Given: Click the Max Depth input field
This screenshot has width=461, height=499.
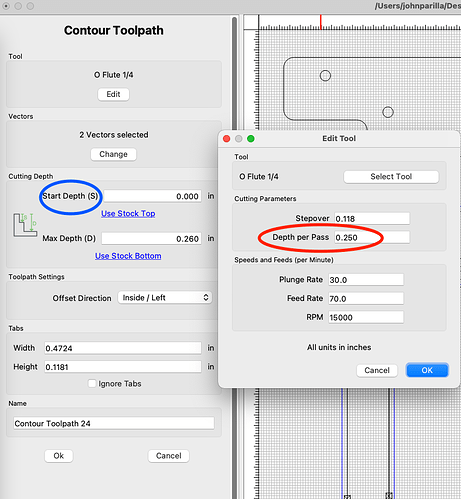Looking at the screenshot, I should click(152, 239).
